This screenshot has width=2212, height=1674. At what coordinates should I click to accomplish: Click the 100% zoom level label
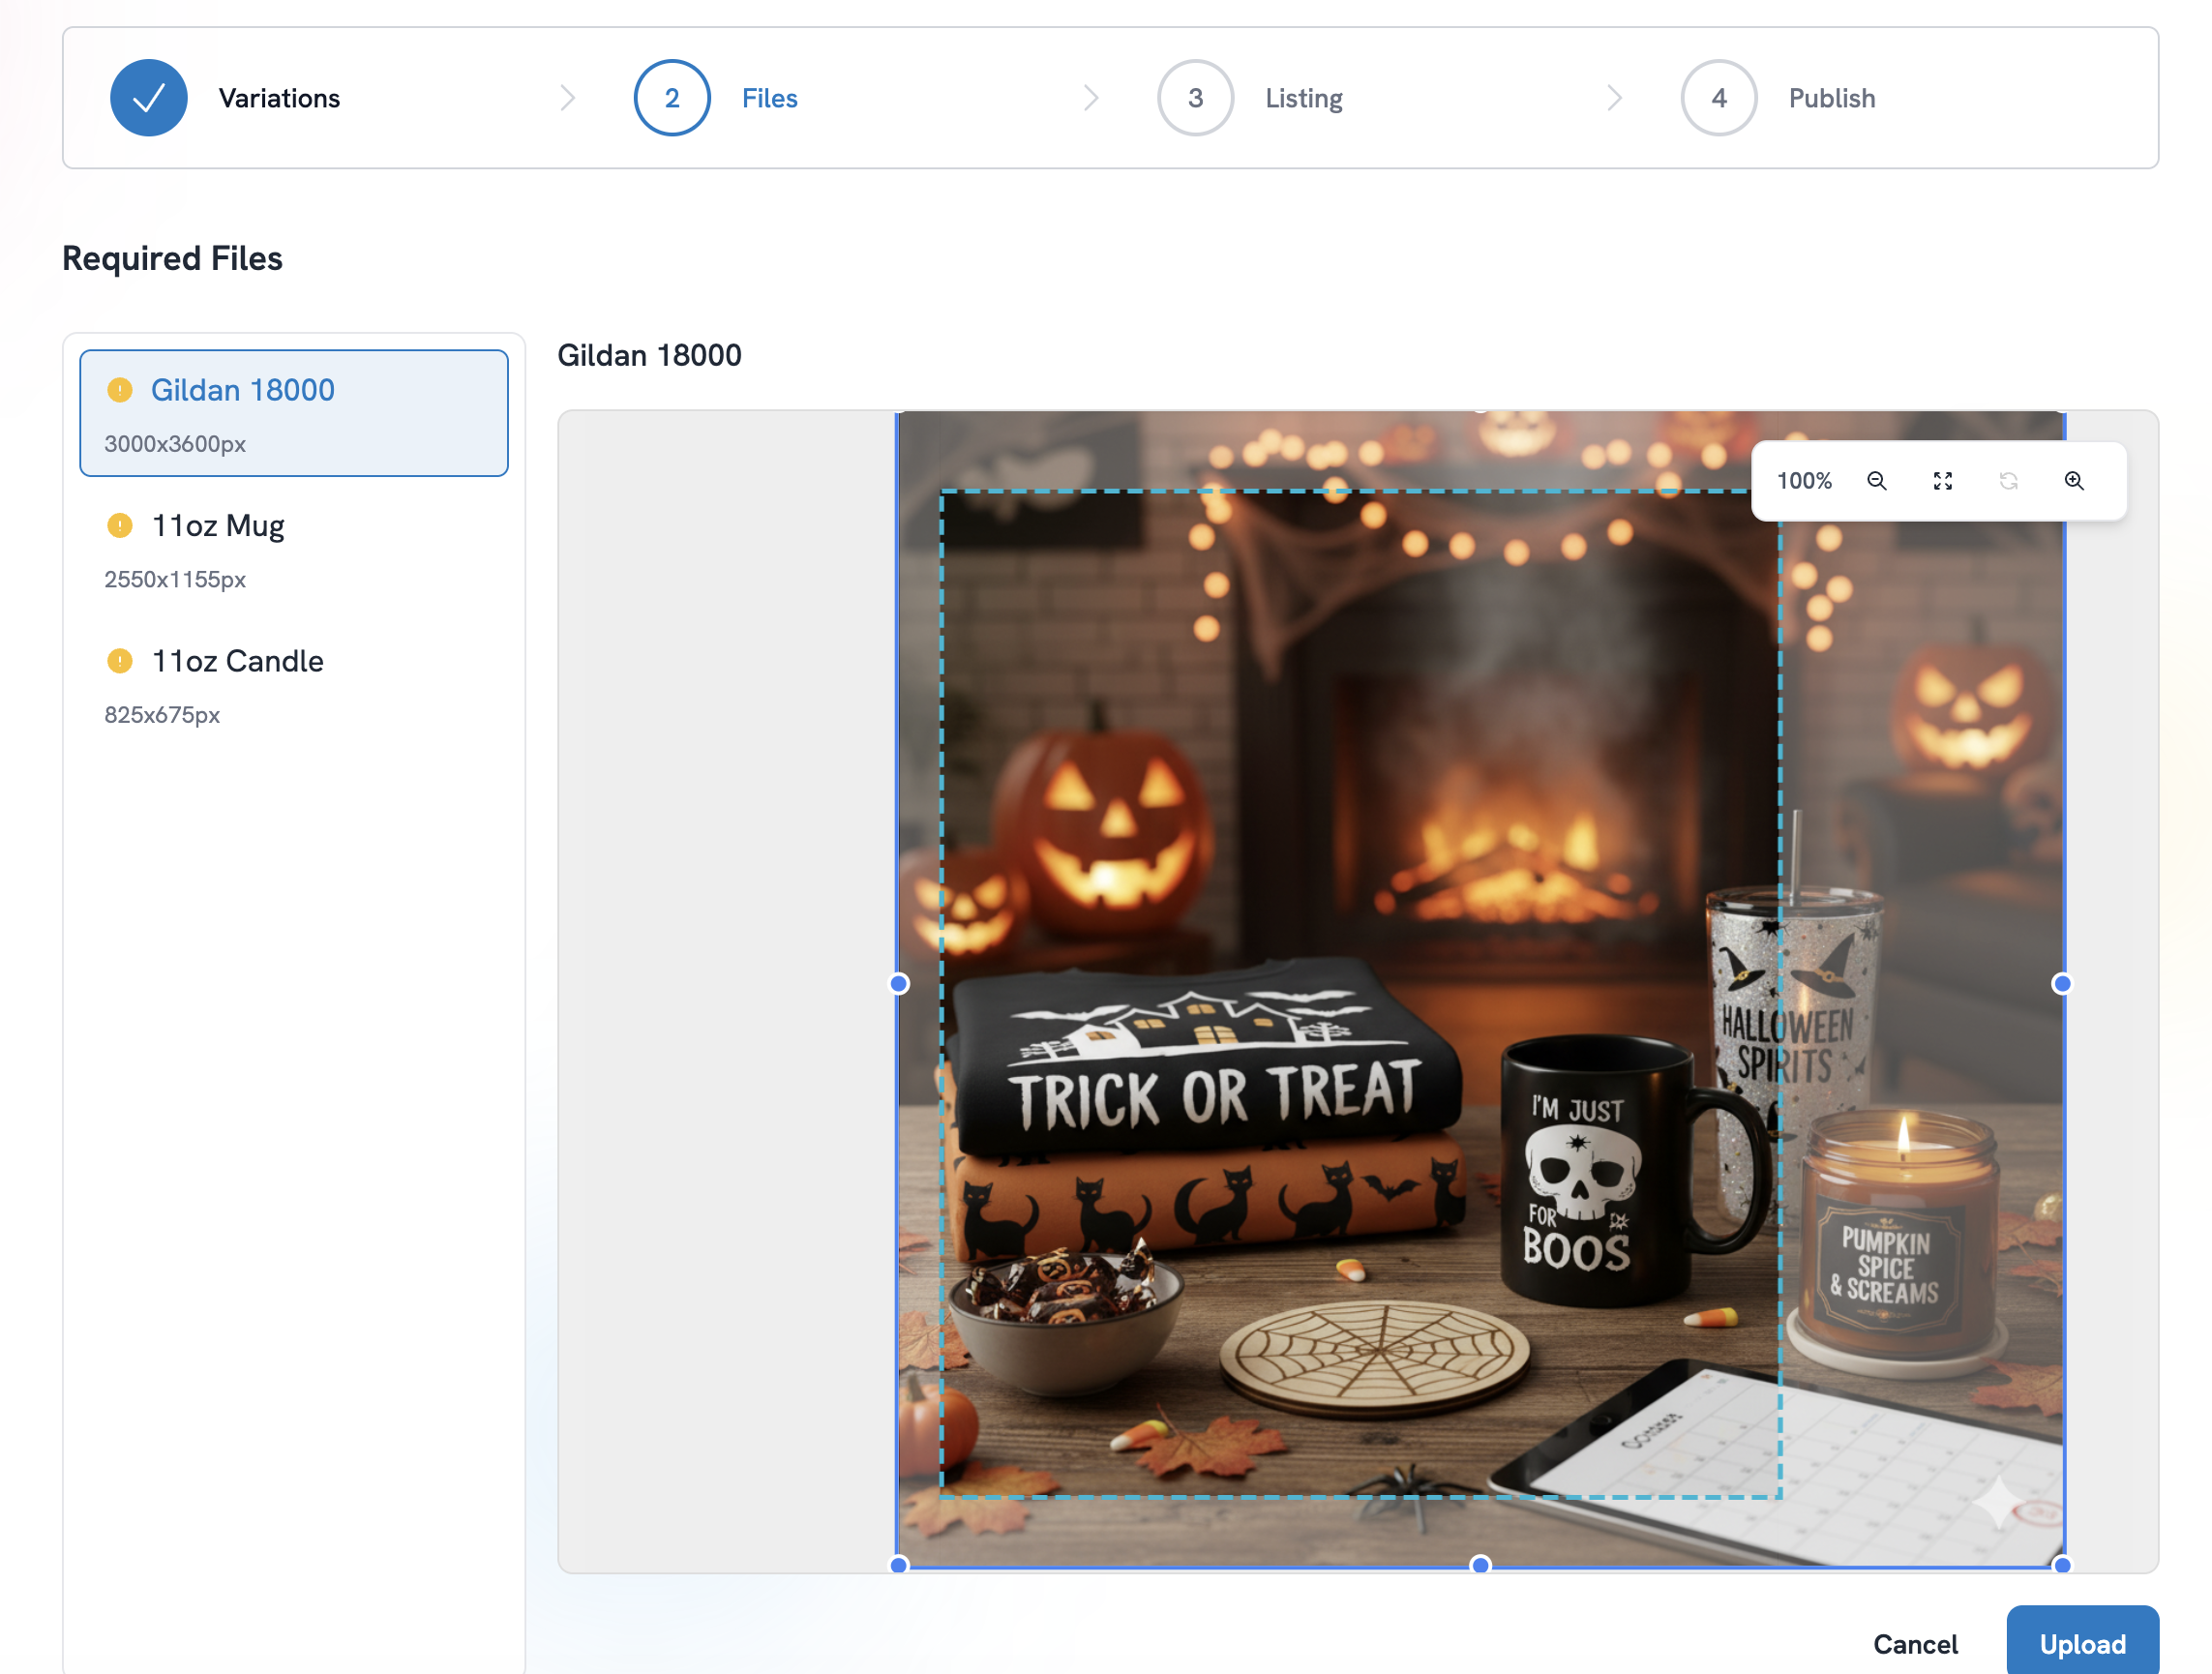pos(1803,481)
